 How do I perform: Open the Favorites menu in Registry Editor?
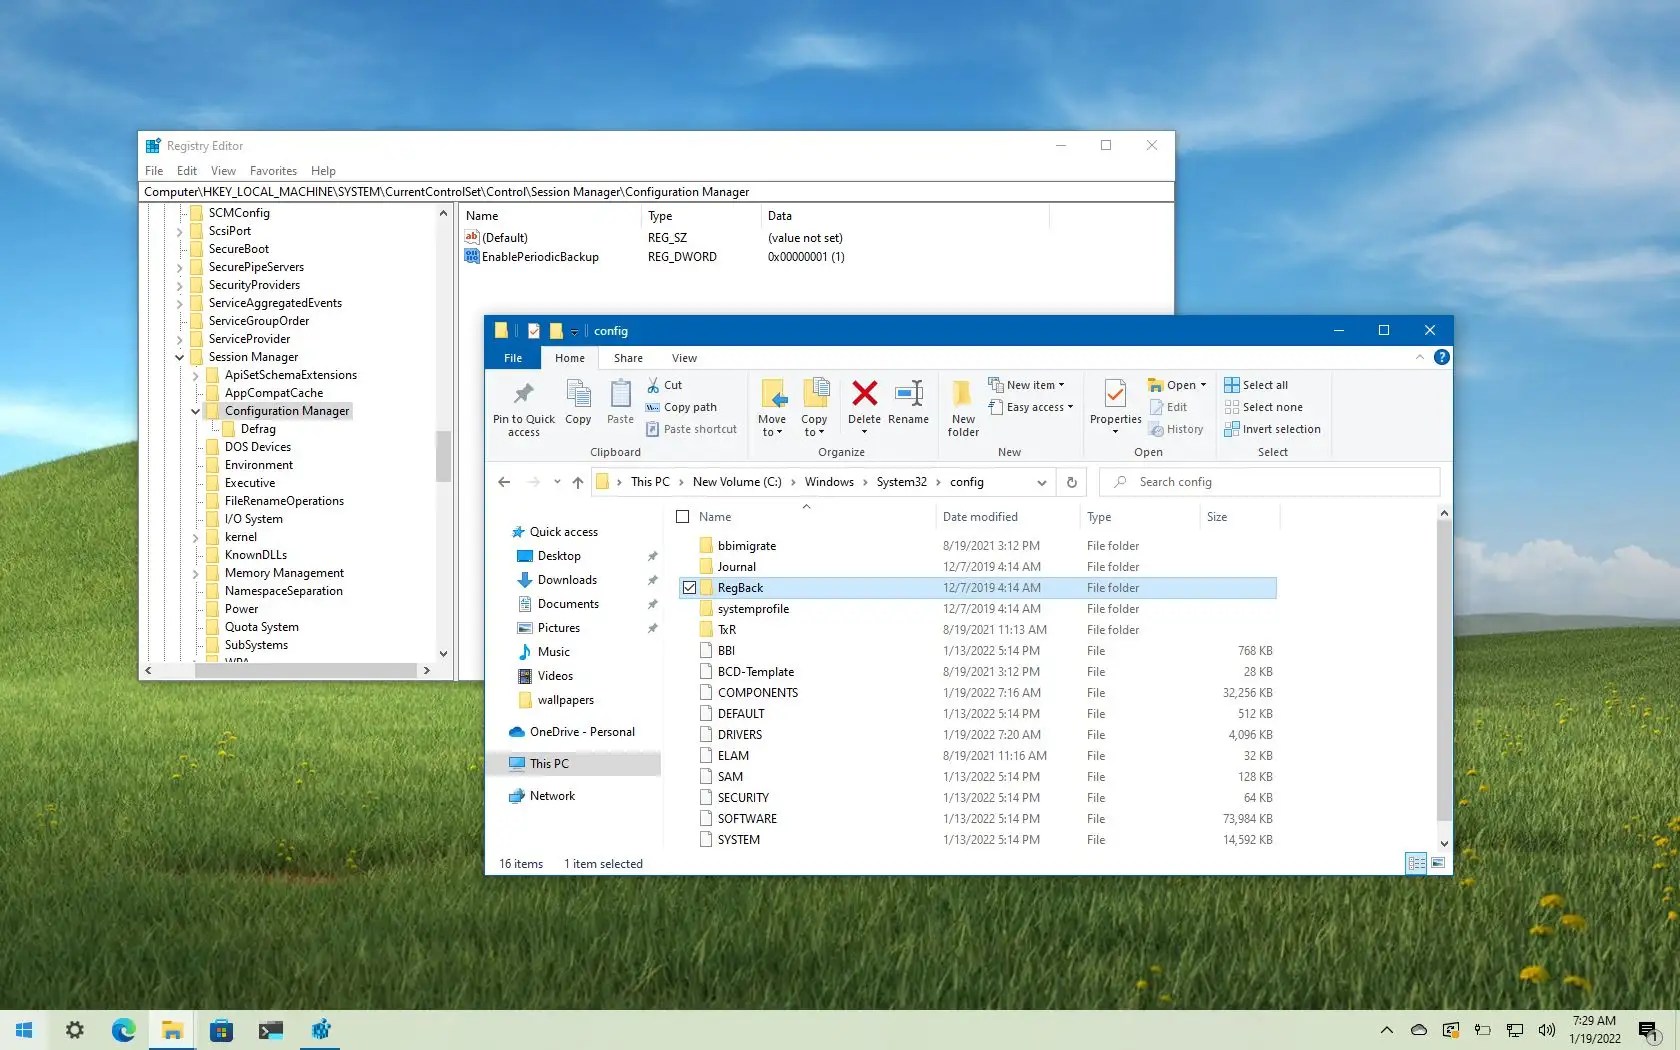coord(273,170)
